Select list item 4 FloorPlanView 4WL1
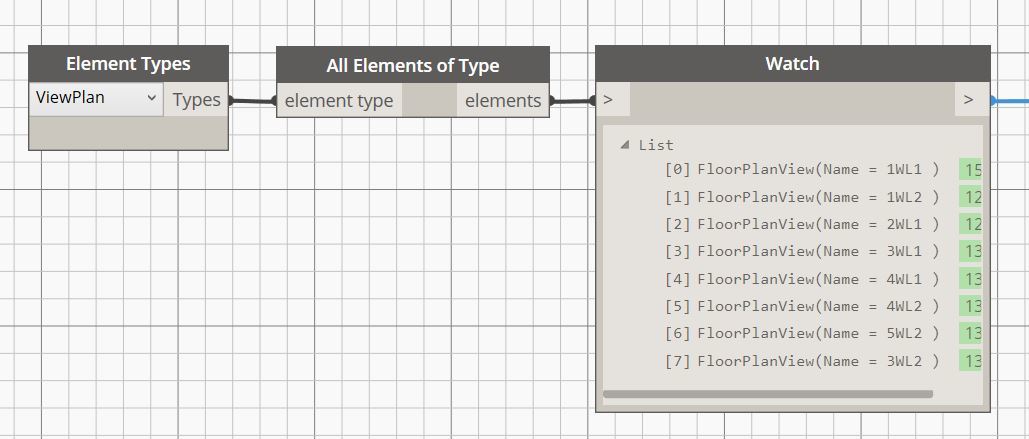This screenshot has height=439, width=1029. 804,279
